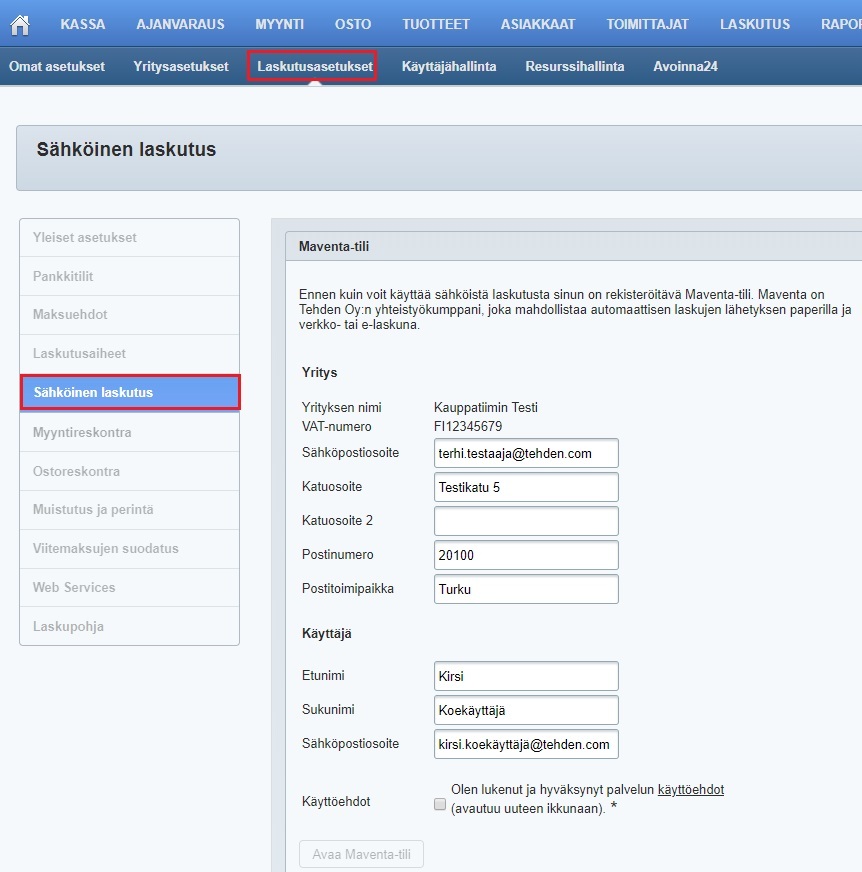Accept the Käyttöehdot terms checkbox

pos(440,803)
